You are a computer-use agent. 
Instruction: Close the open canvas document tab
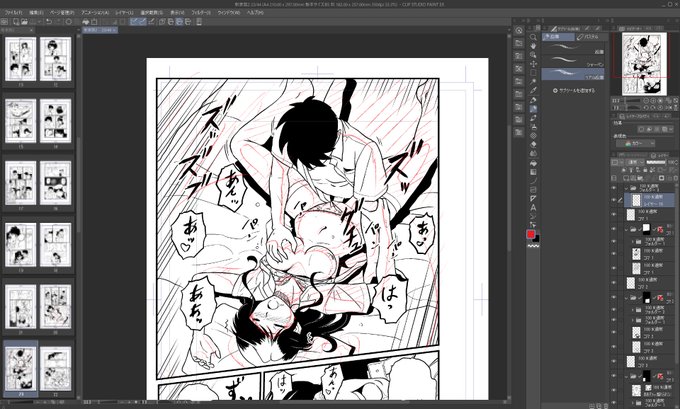115,30
